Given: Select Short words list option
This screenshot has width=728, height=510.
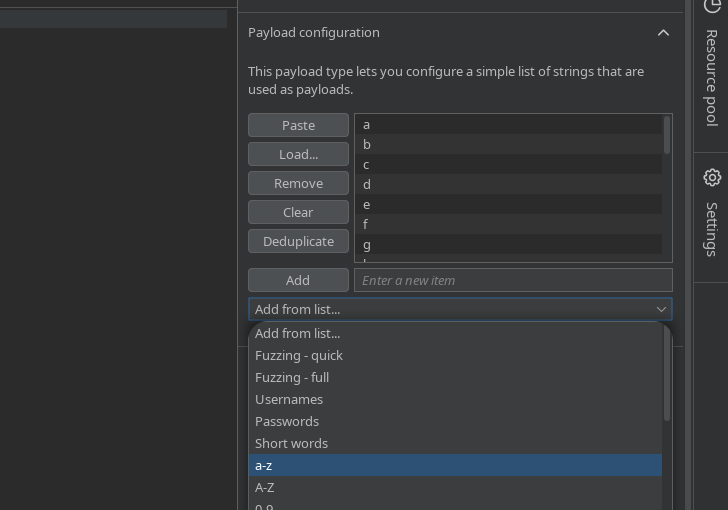Looking at the screenshot, I should click(291, 443).
